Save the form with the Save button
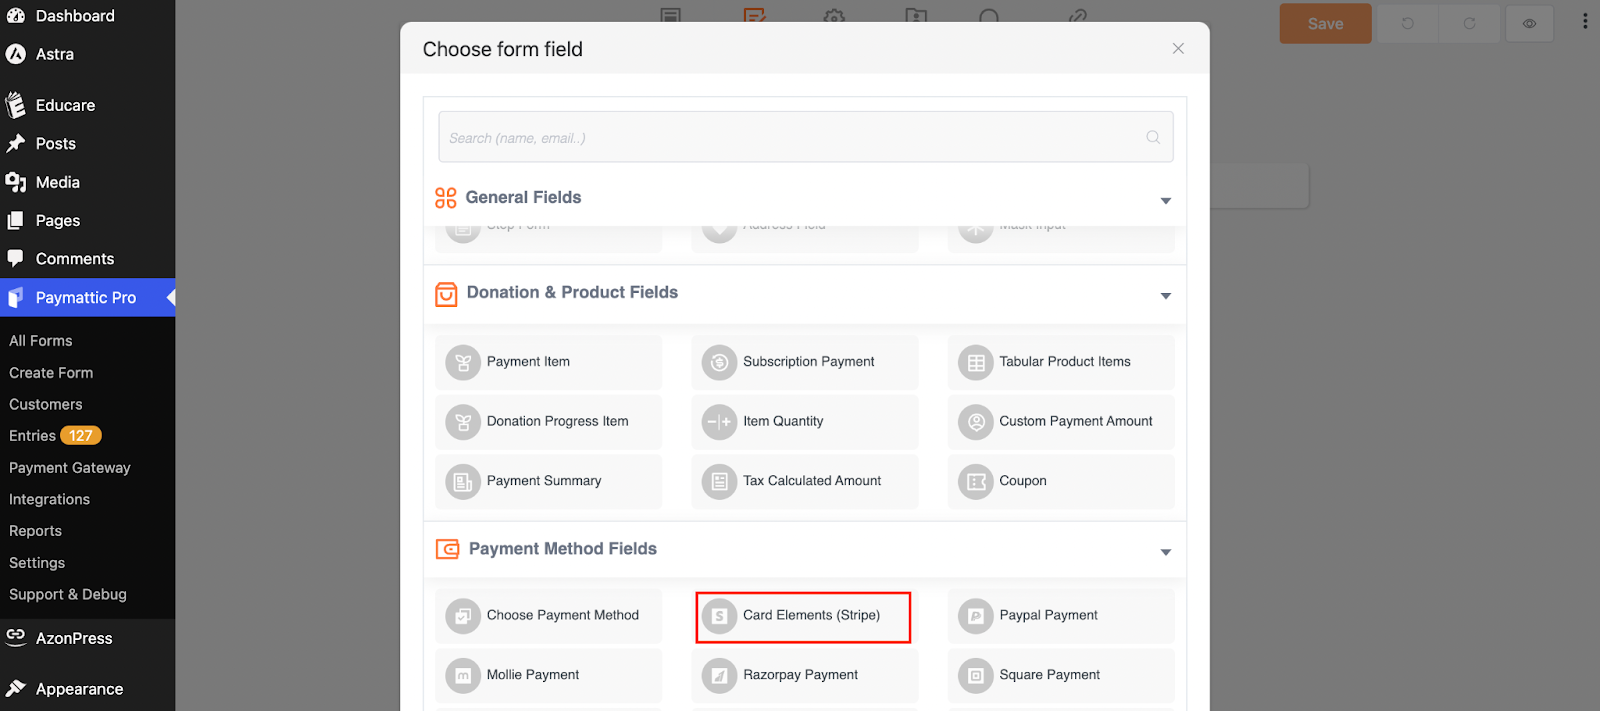This screenshot has width=1600, height=711. (1326, 24)
